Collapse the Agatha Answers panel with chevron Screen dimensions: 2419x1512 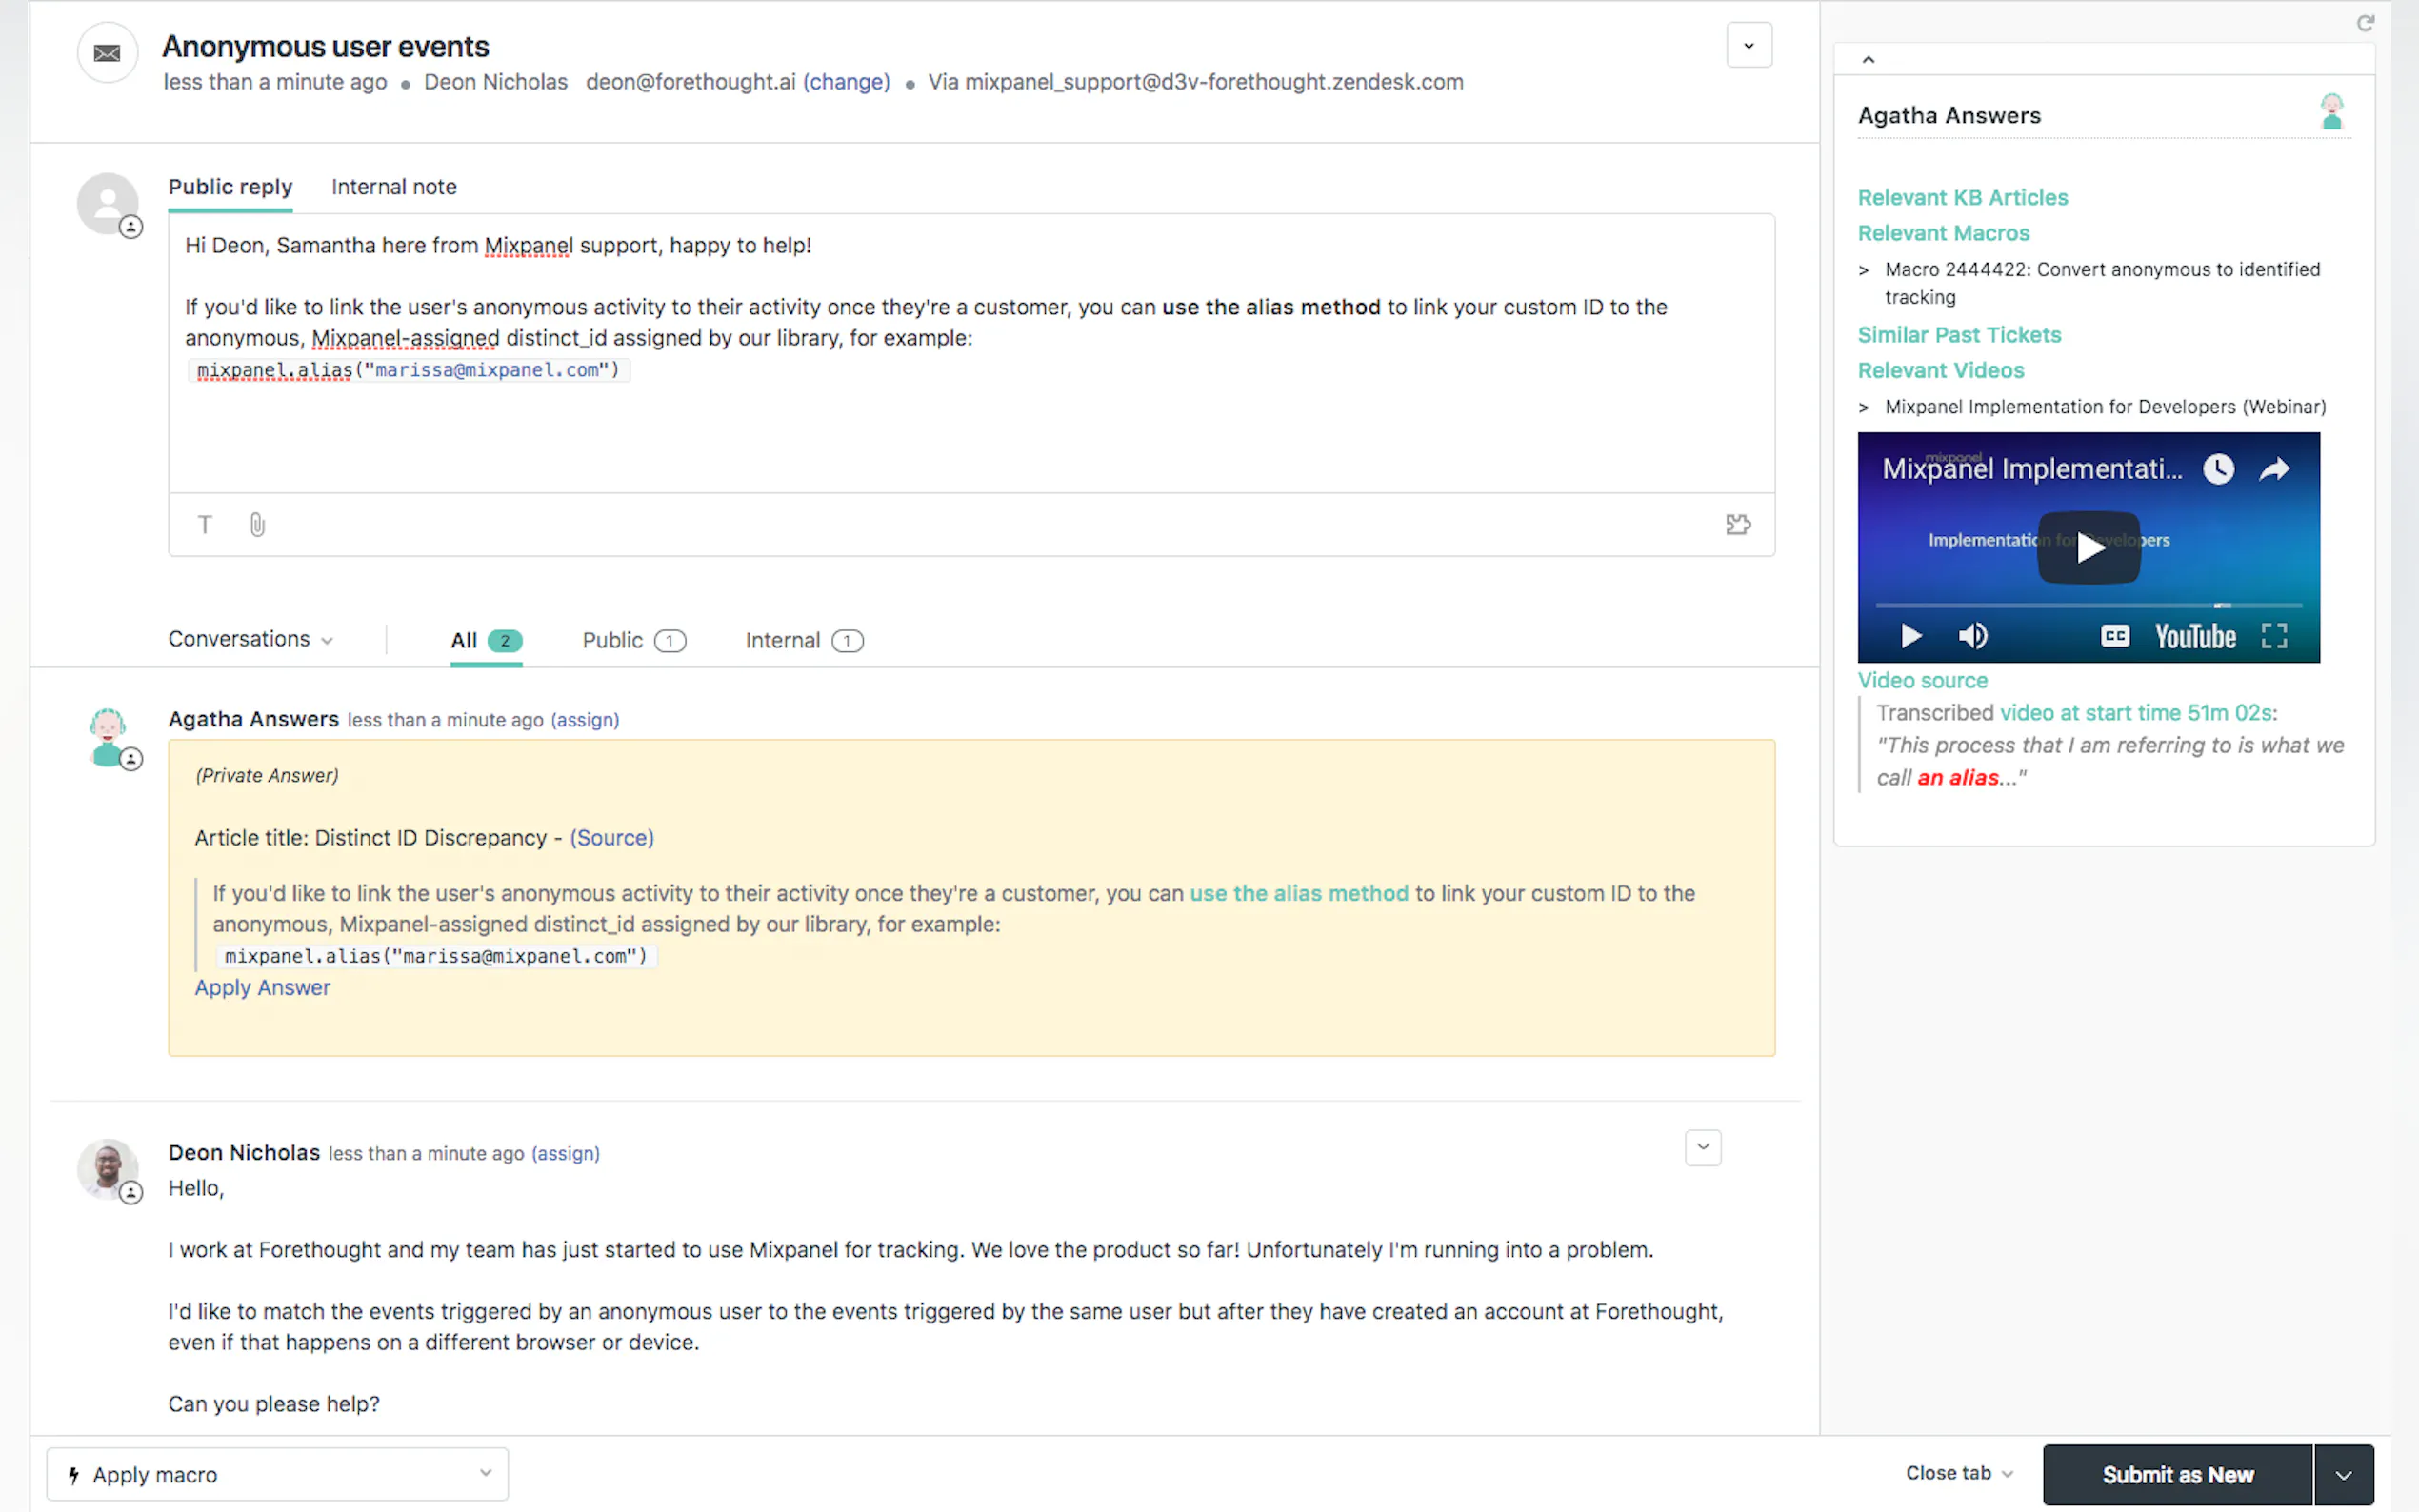(1868, 60)
